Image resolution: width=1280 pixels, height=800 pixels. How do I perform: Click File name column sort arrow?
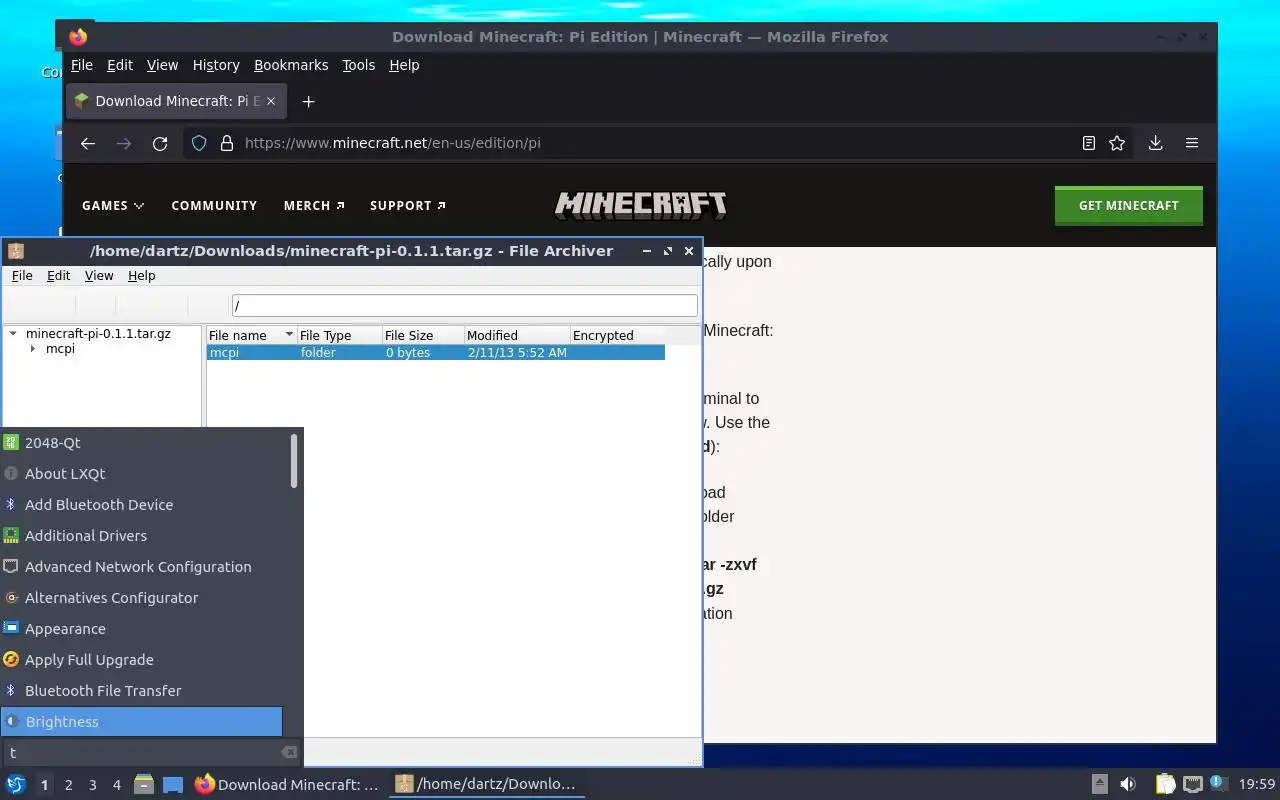click(x=289, y=335)
